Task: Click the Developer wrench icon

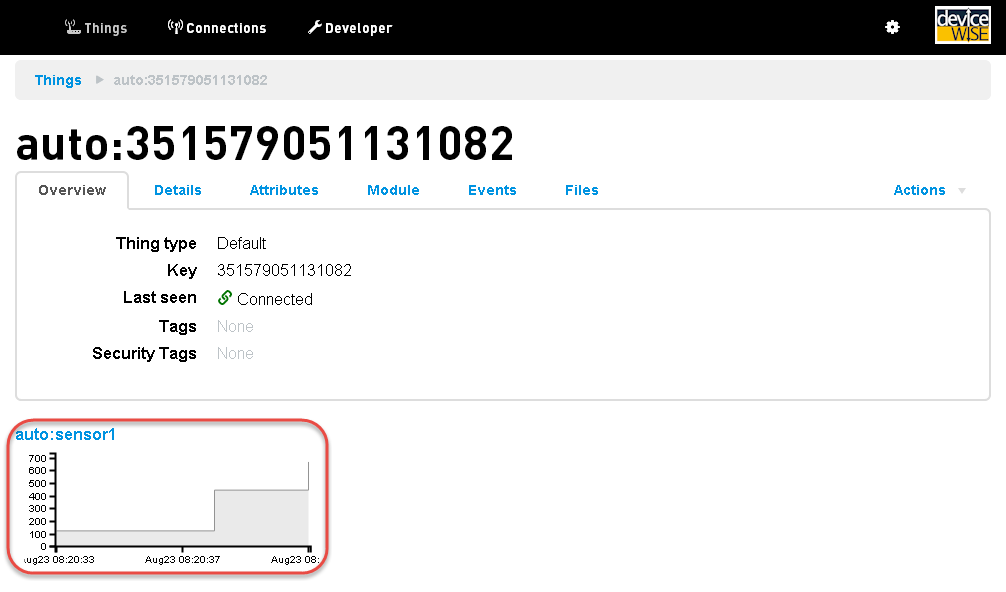Action: click(314, 27)
